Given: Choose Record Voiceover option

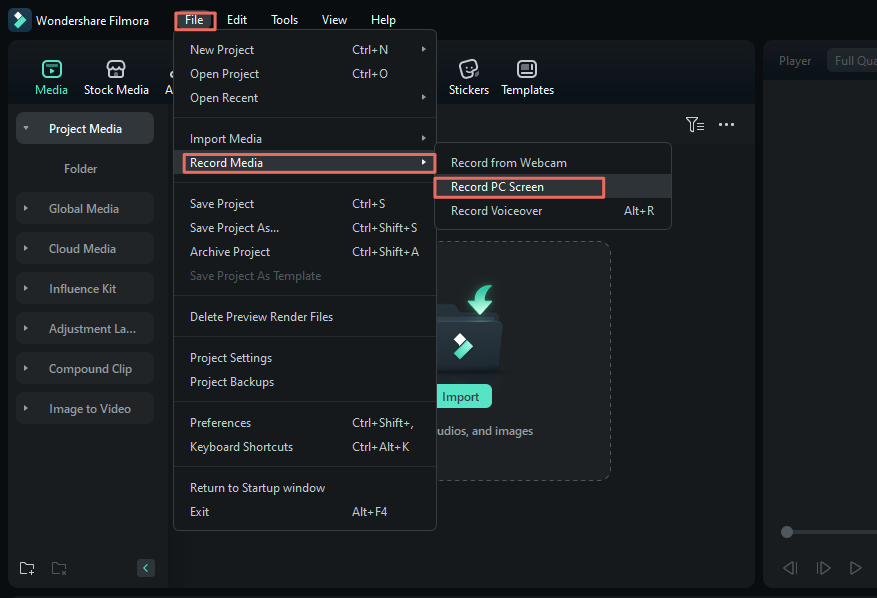Looking at the screenshot, I should tap(553, 211).
